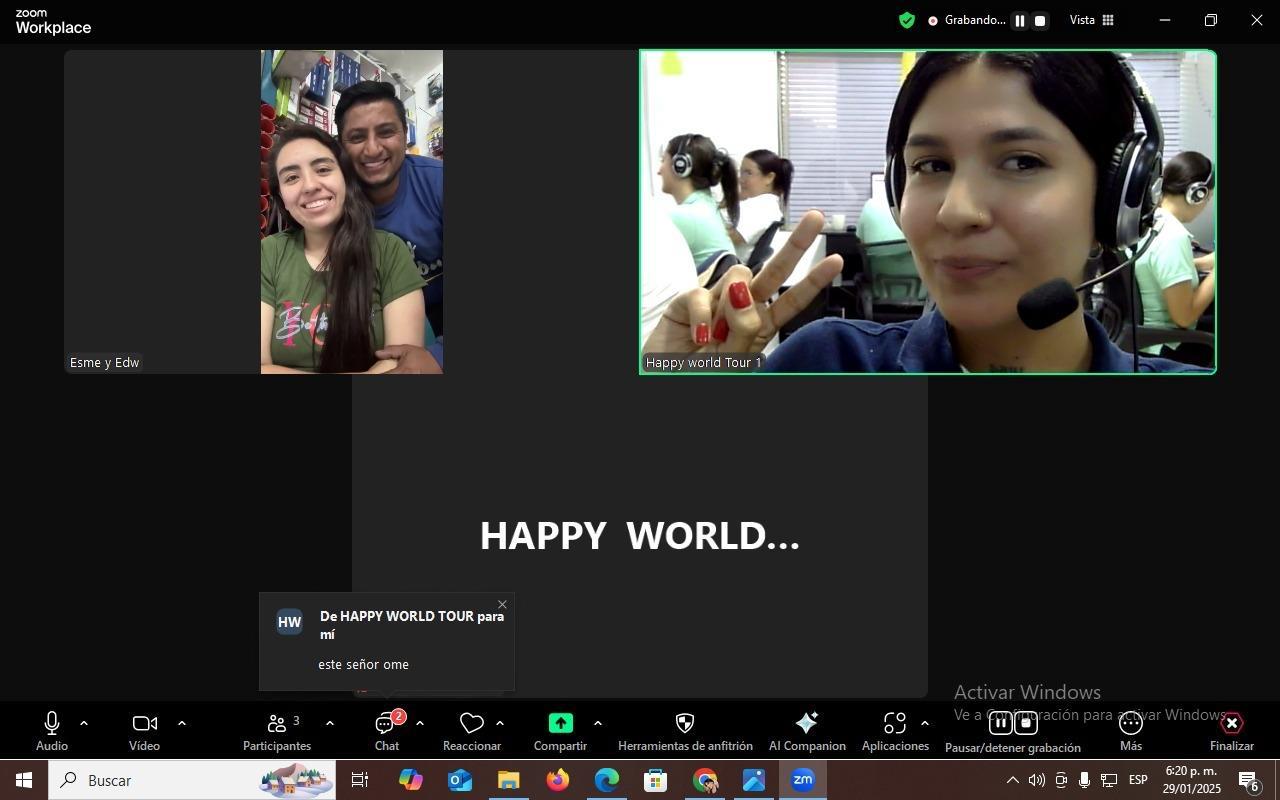Select Happy world Tour 1 video tile
Viewport: 1280px width, 800px height.
(928, 212)
